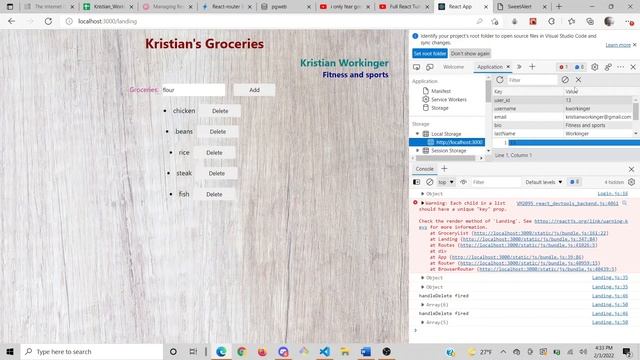The width and height of the screenshot is (640, 360).
Task: Select Manifest in the Application sidebar
Action: click(441, 91)
